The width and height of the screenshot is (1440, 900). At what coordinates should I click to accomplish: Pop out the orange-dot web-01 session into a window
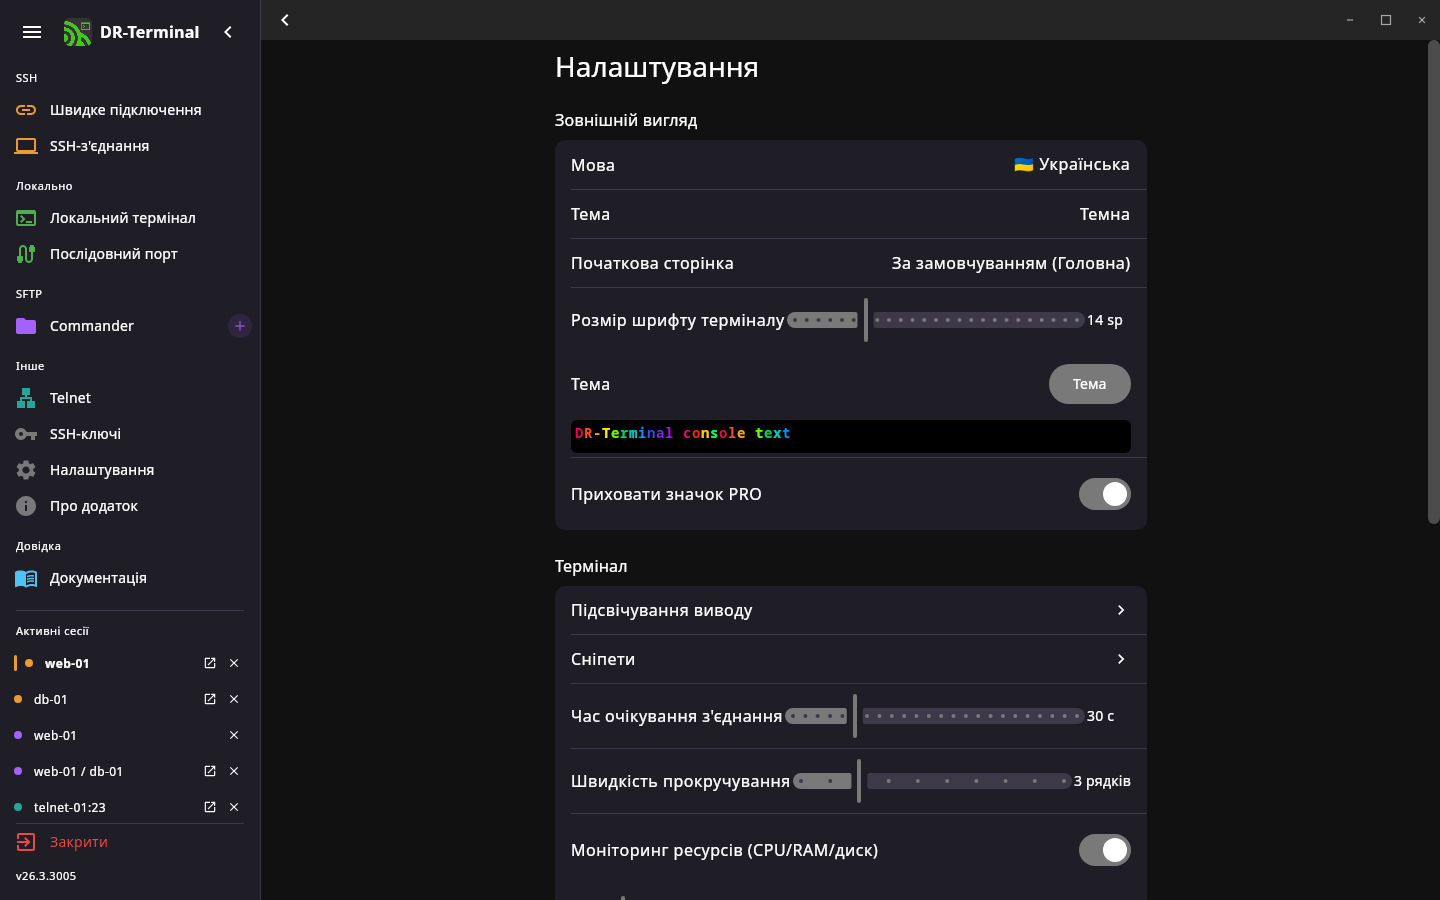(210, 663)
